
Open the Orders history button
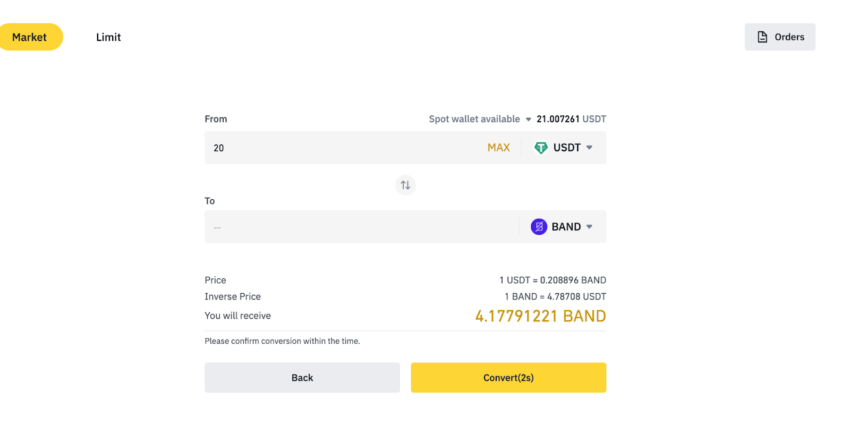[x=780, y=37]
